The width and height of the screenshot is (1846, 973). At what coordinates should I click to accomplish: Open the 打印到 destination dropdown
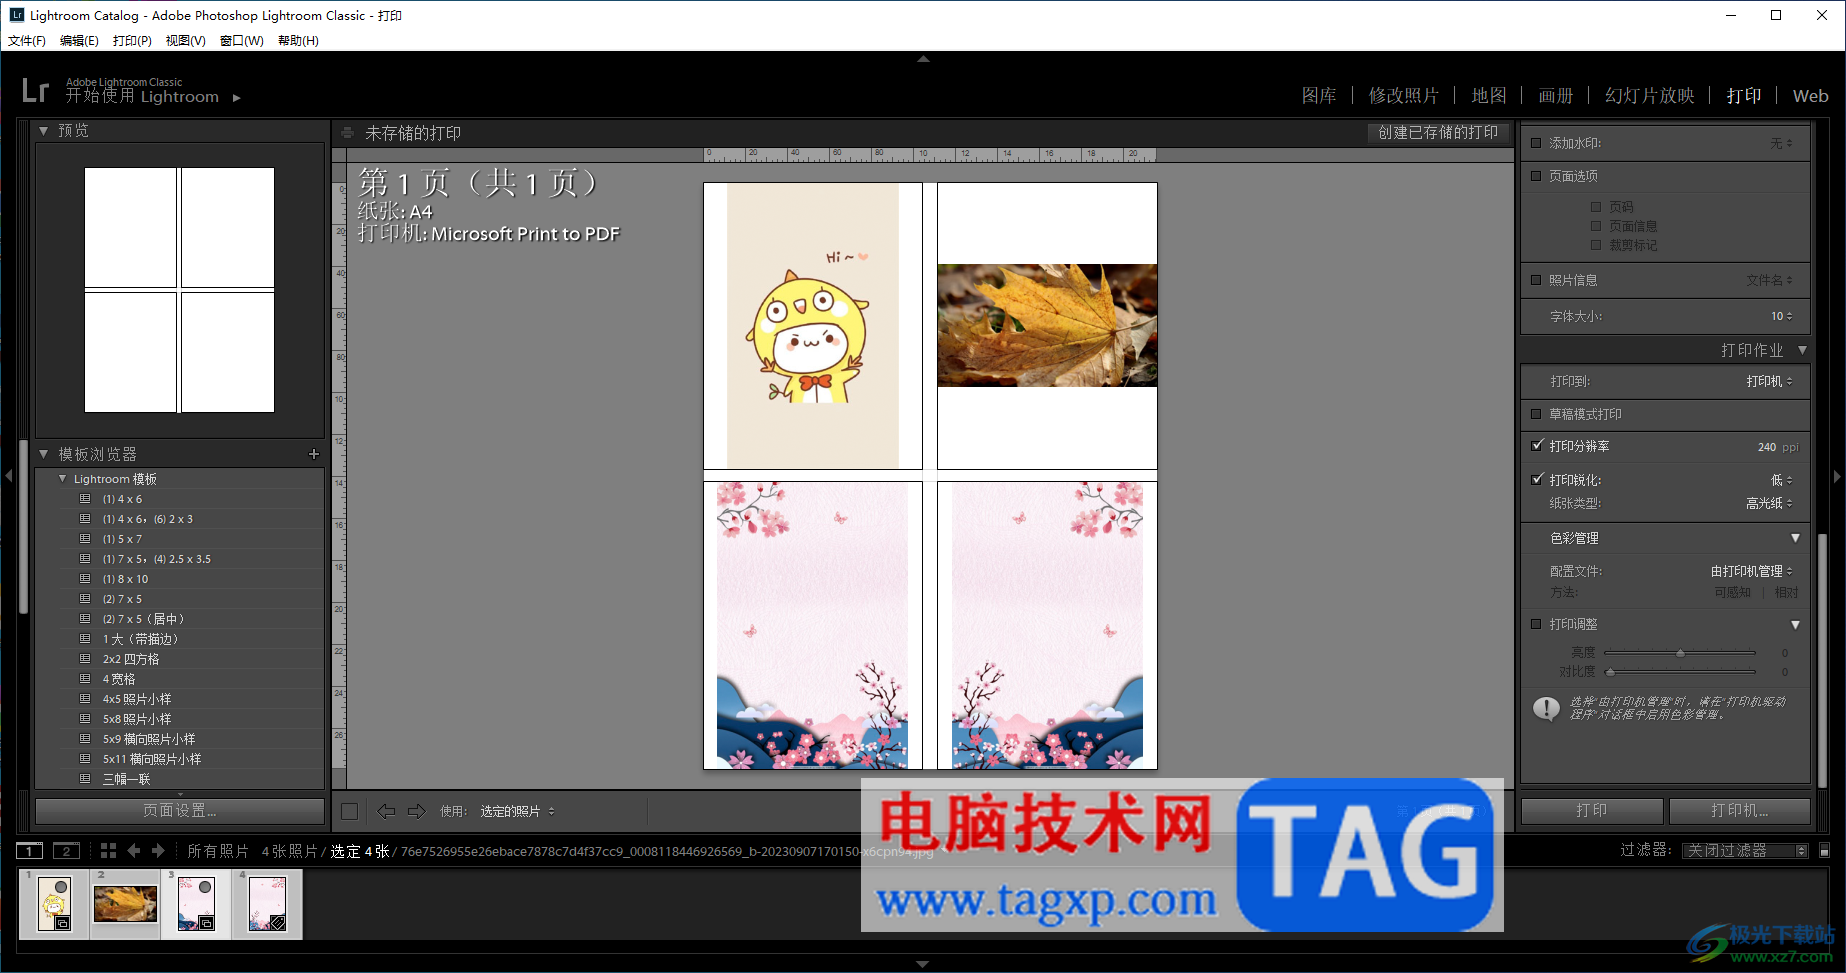[x=1769, y=381]
